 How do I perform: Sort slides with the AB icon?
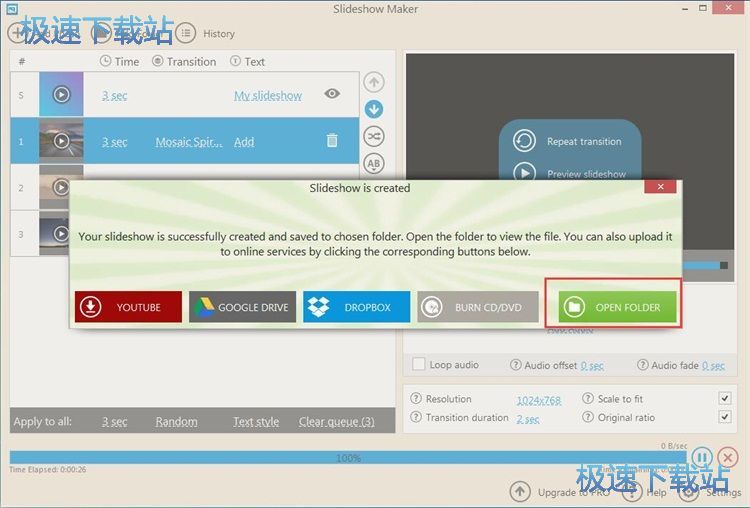[x=374, y=164]
